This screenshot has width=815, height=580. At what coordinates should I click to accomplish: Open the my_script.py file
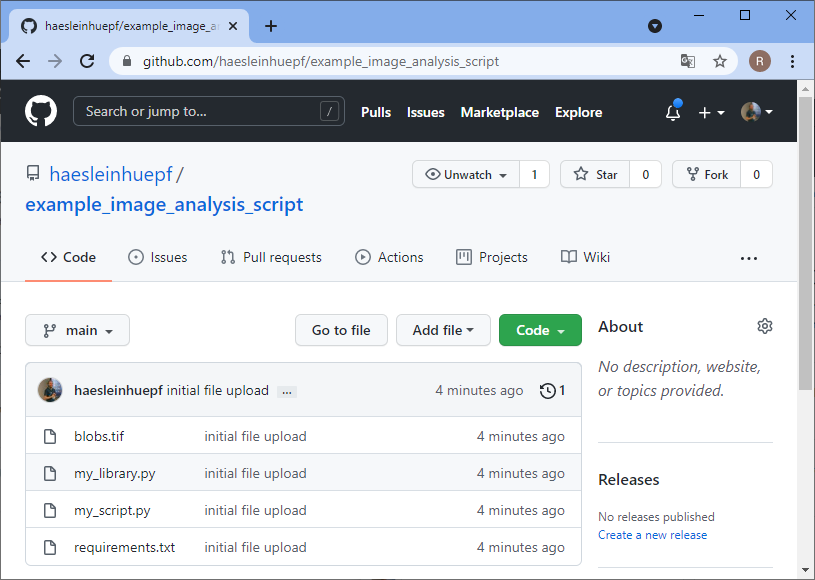tap(112, 510)
